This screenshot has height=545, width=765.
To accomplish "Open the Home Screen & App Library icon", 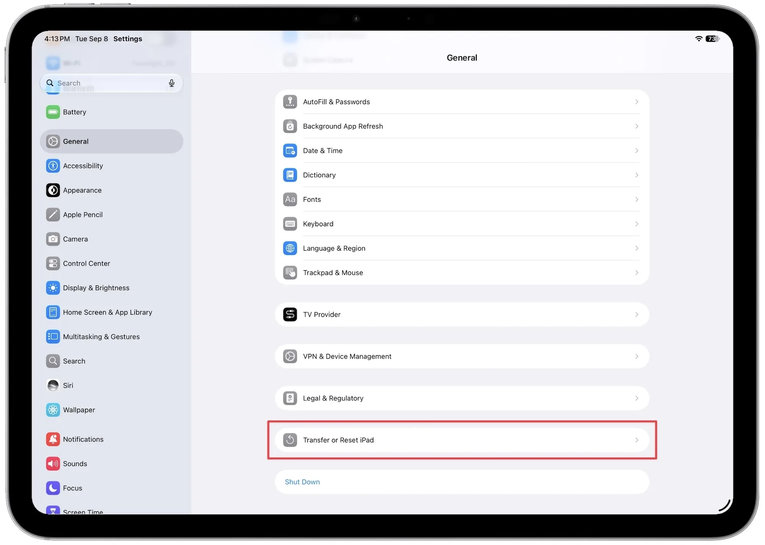I will (53, 312).
